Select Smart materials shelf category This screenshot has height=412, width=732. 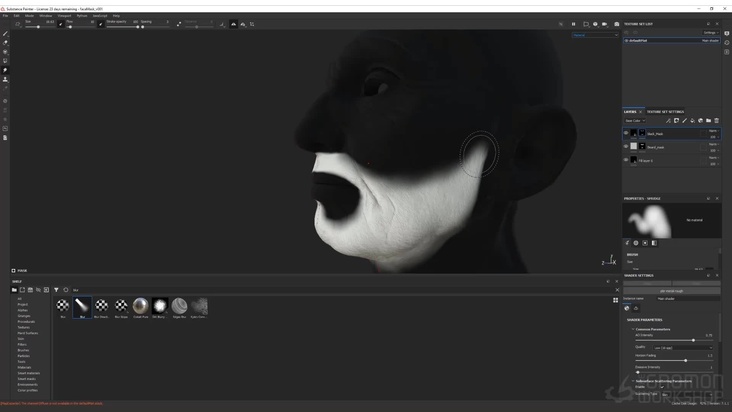click(x=26, y=373)
